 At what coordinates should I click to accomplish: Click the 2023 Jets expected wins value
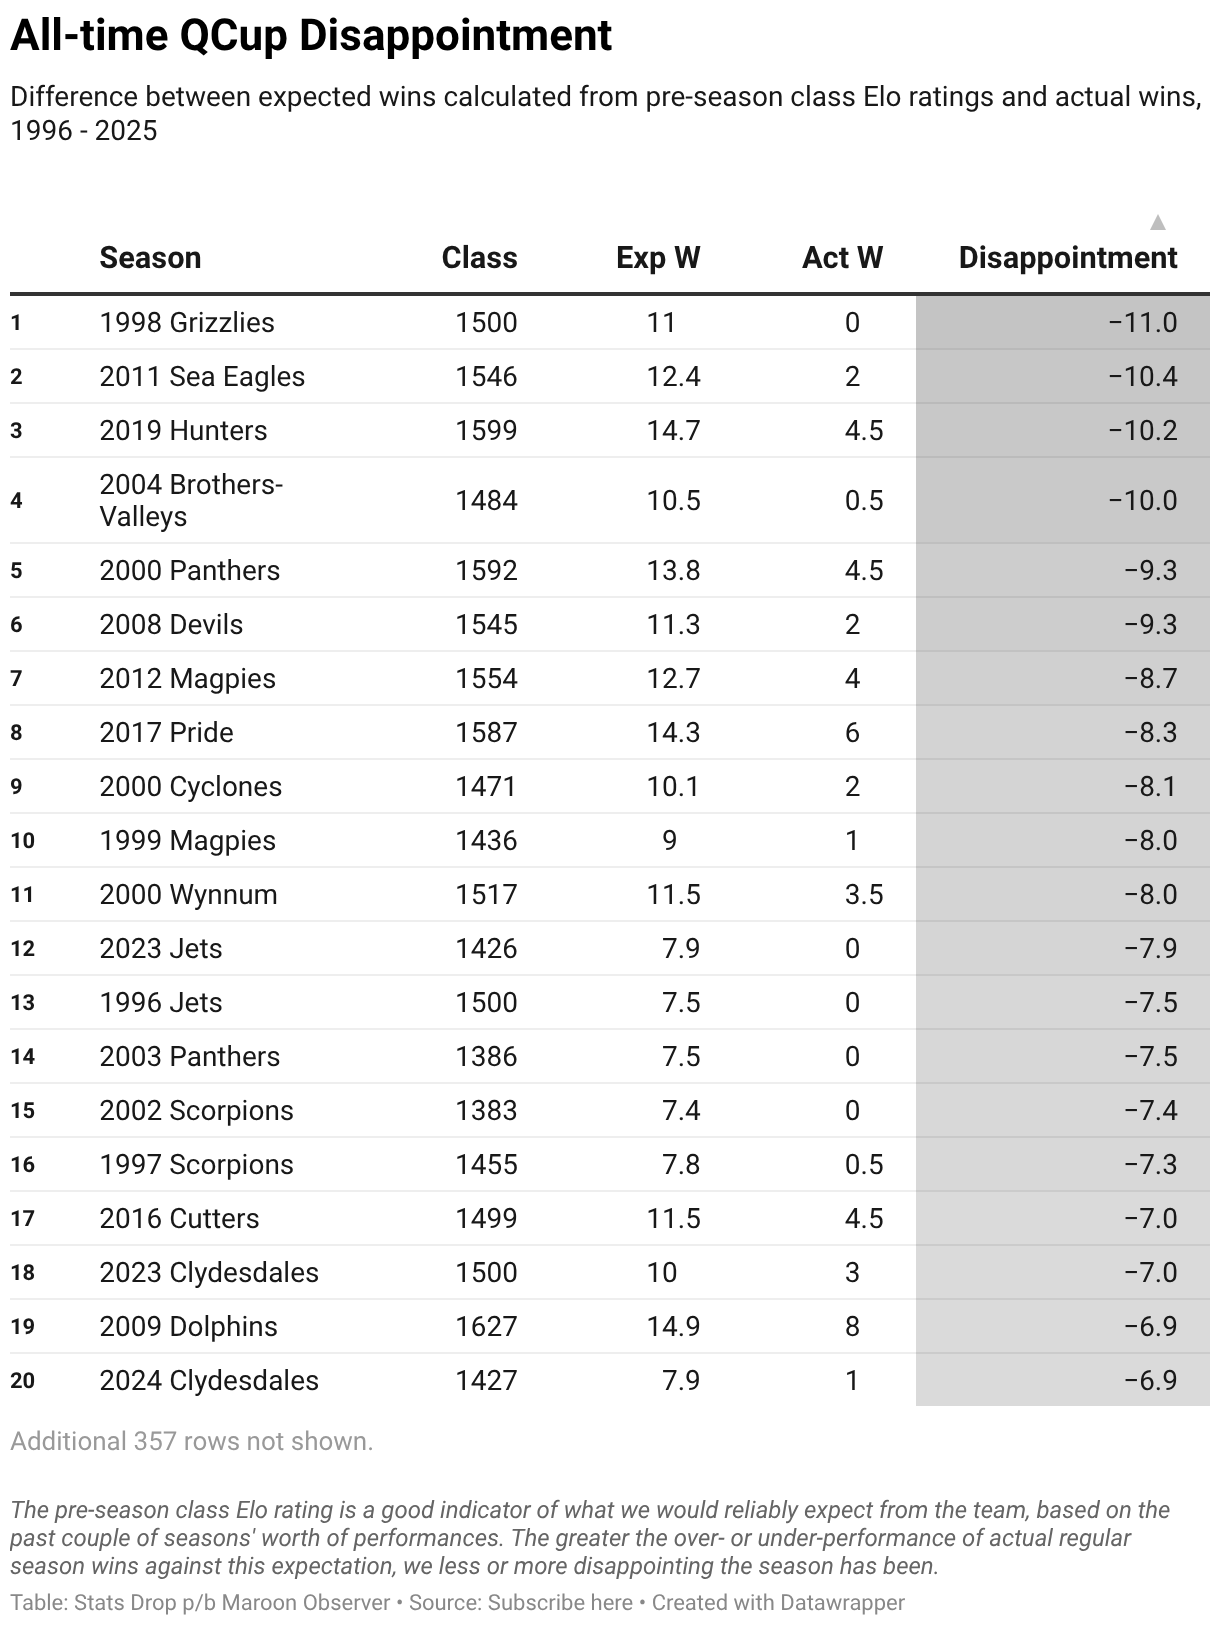click(681, 948)
